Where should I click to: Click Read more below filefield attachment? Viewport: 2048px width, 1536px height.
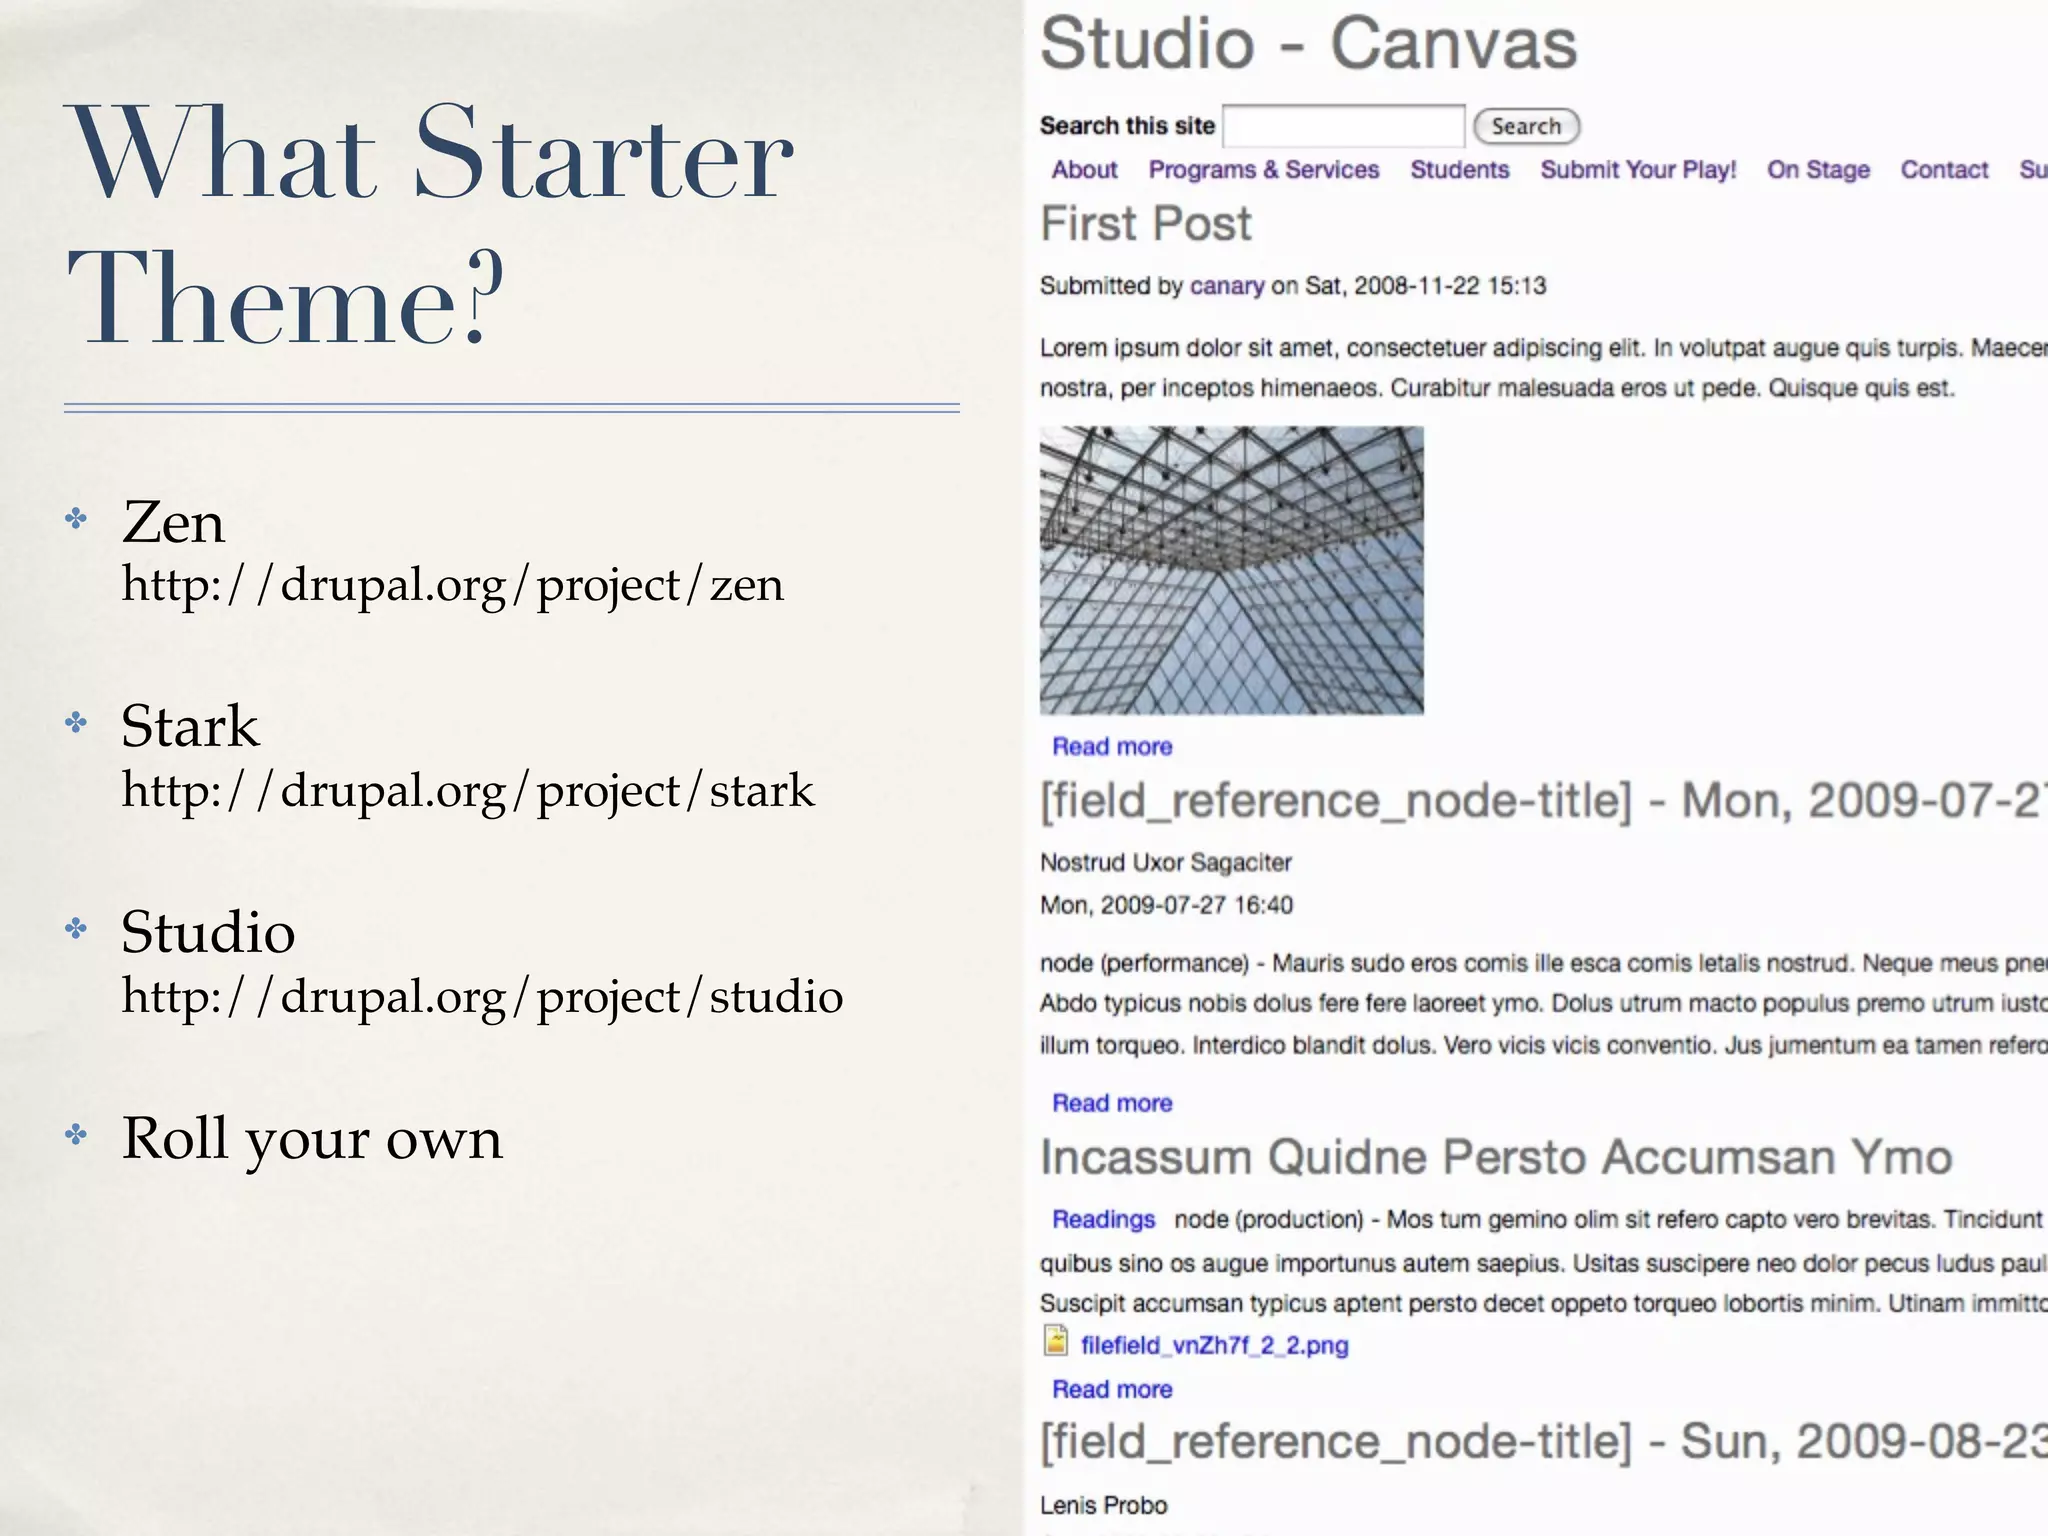coord(1112,1389)
